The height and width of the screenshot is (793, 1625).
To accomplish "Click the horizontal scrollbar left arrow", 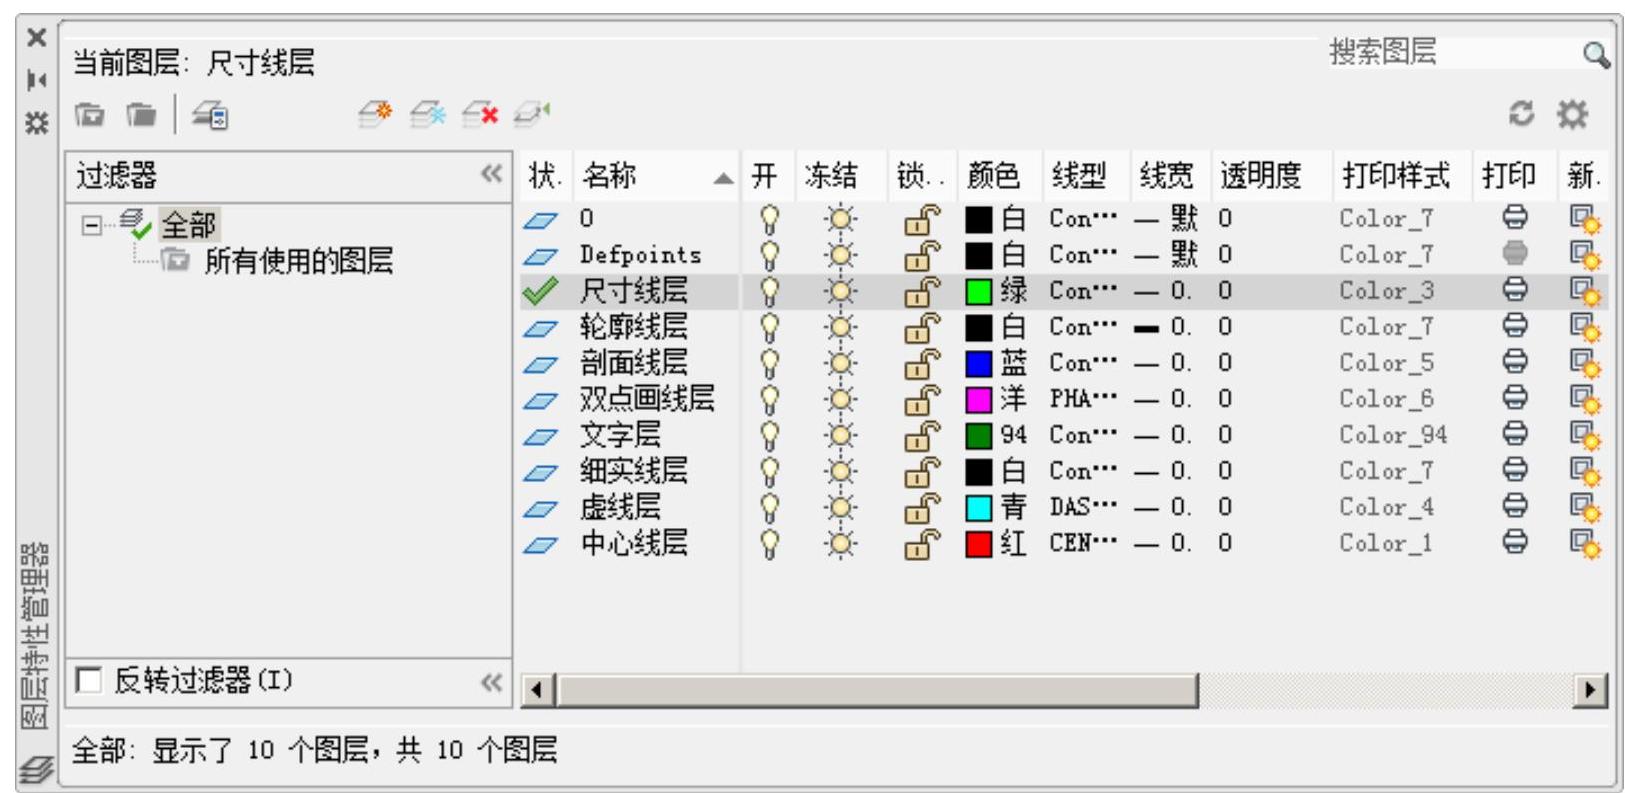I will point(538,689).
